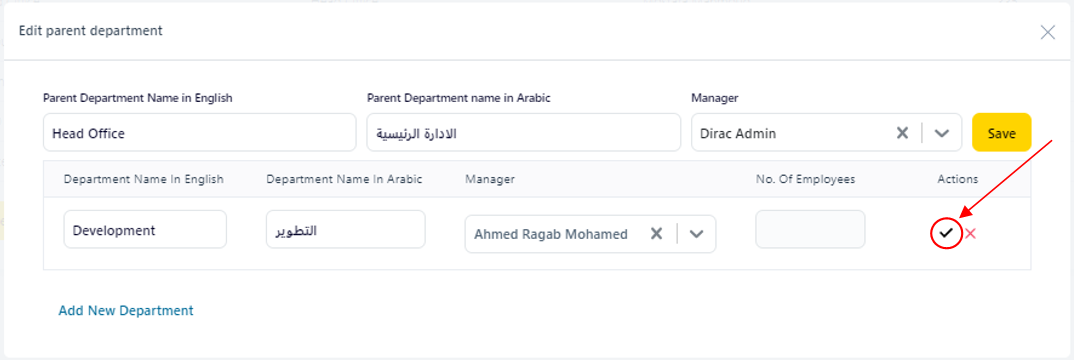Screen dimensions: 1074x360
Task: Close the Edit parent department dialog
Action: (x=1047, y=32)
